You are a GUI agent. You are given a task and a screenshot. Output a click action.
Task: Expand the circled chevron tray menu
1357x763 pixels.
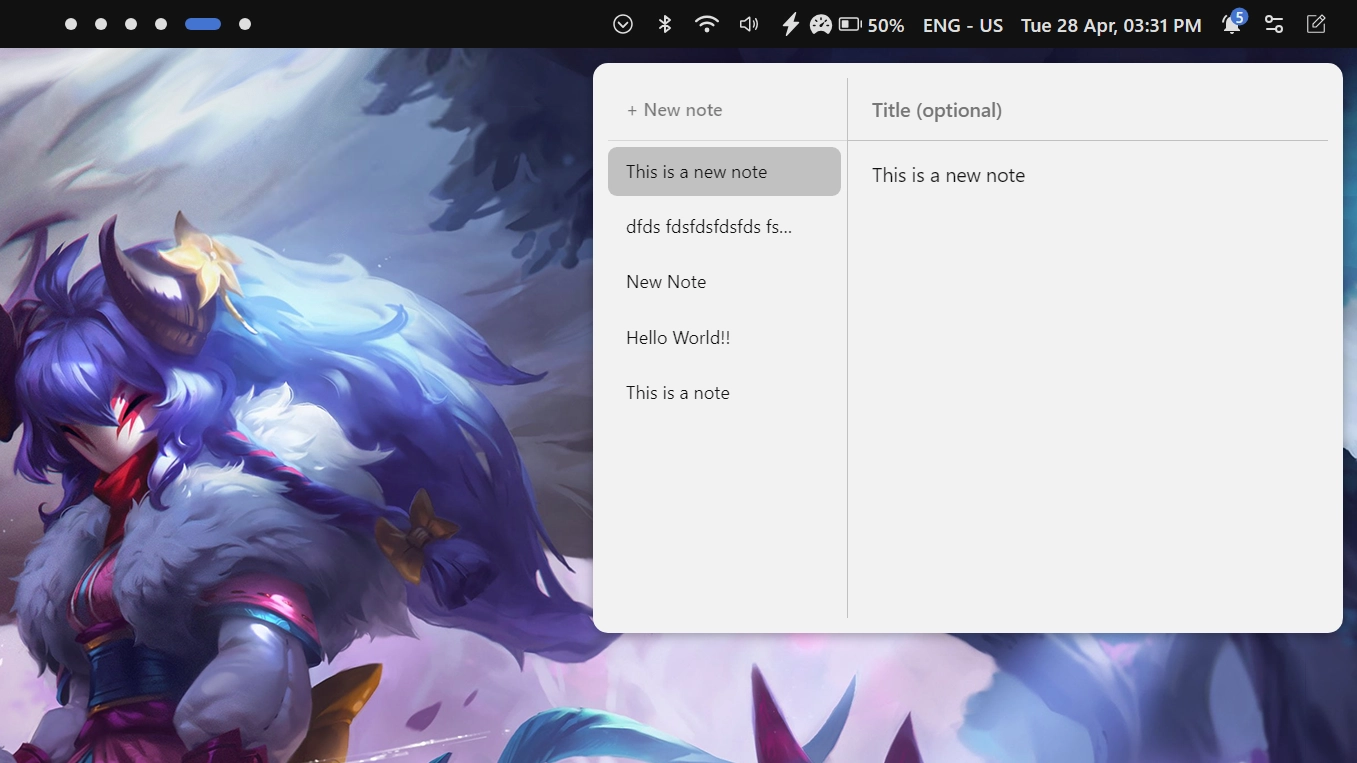[623, 25]
